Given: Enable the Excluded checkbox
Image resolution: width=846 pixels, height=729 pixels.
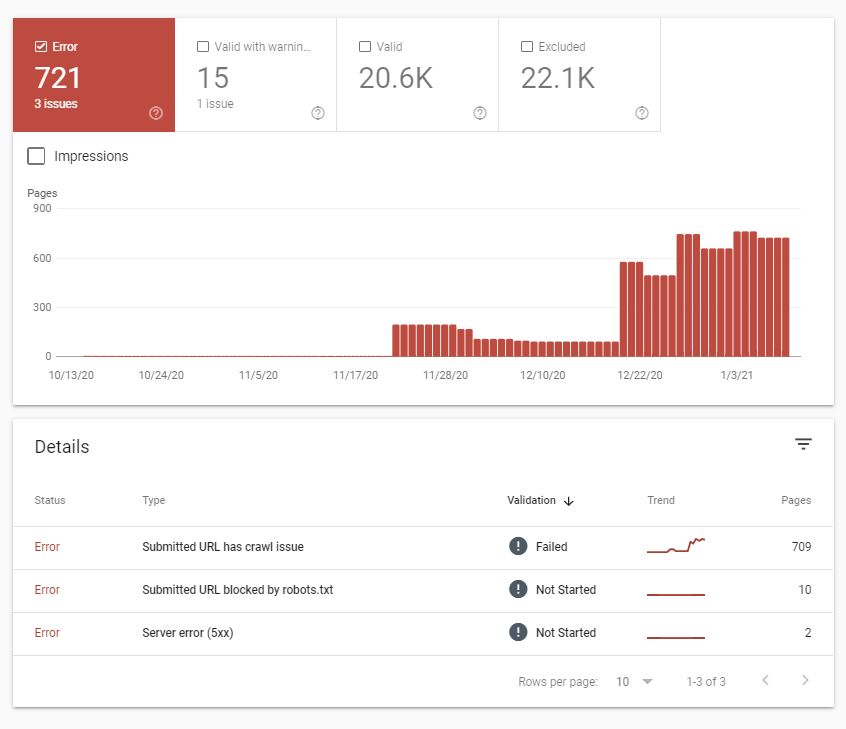Looking at the screenshot, I should (527, 46).
